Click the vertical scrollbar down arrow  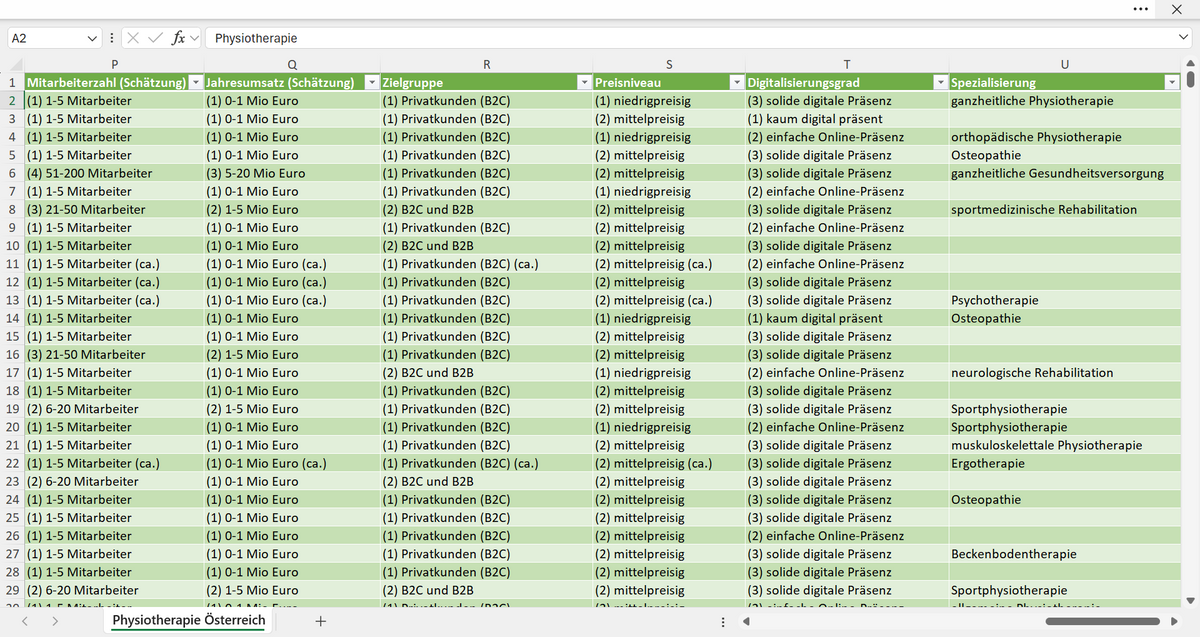[x=1189, y=600]
